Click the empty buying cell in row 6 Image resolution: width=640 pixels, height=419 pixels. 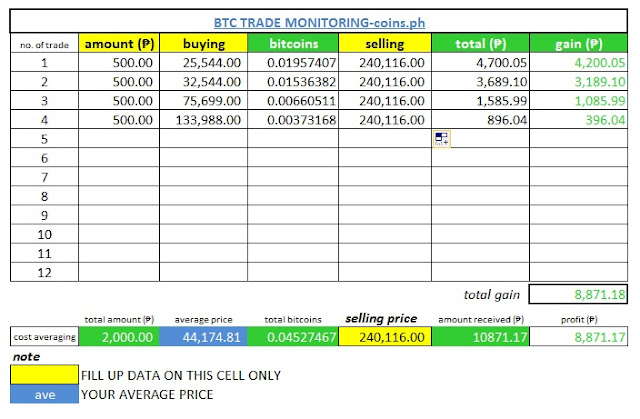204,157
